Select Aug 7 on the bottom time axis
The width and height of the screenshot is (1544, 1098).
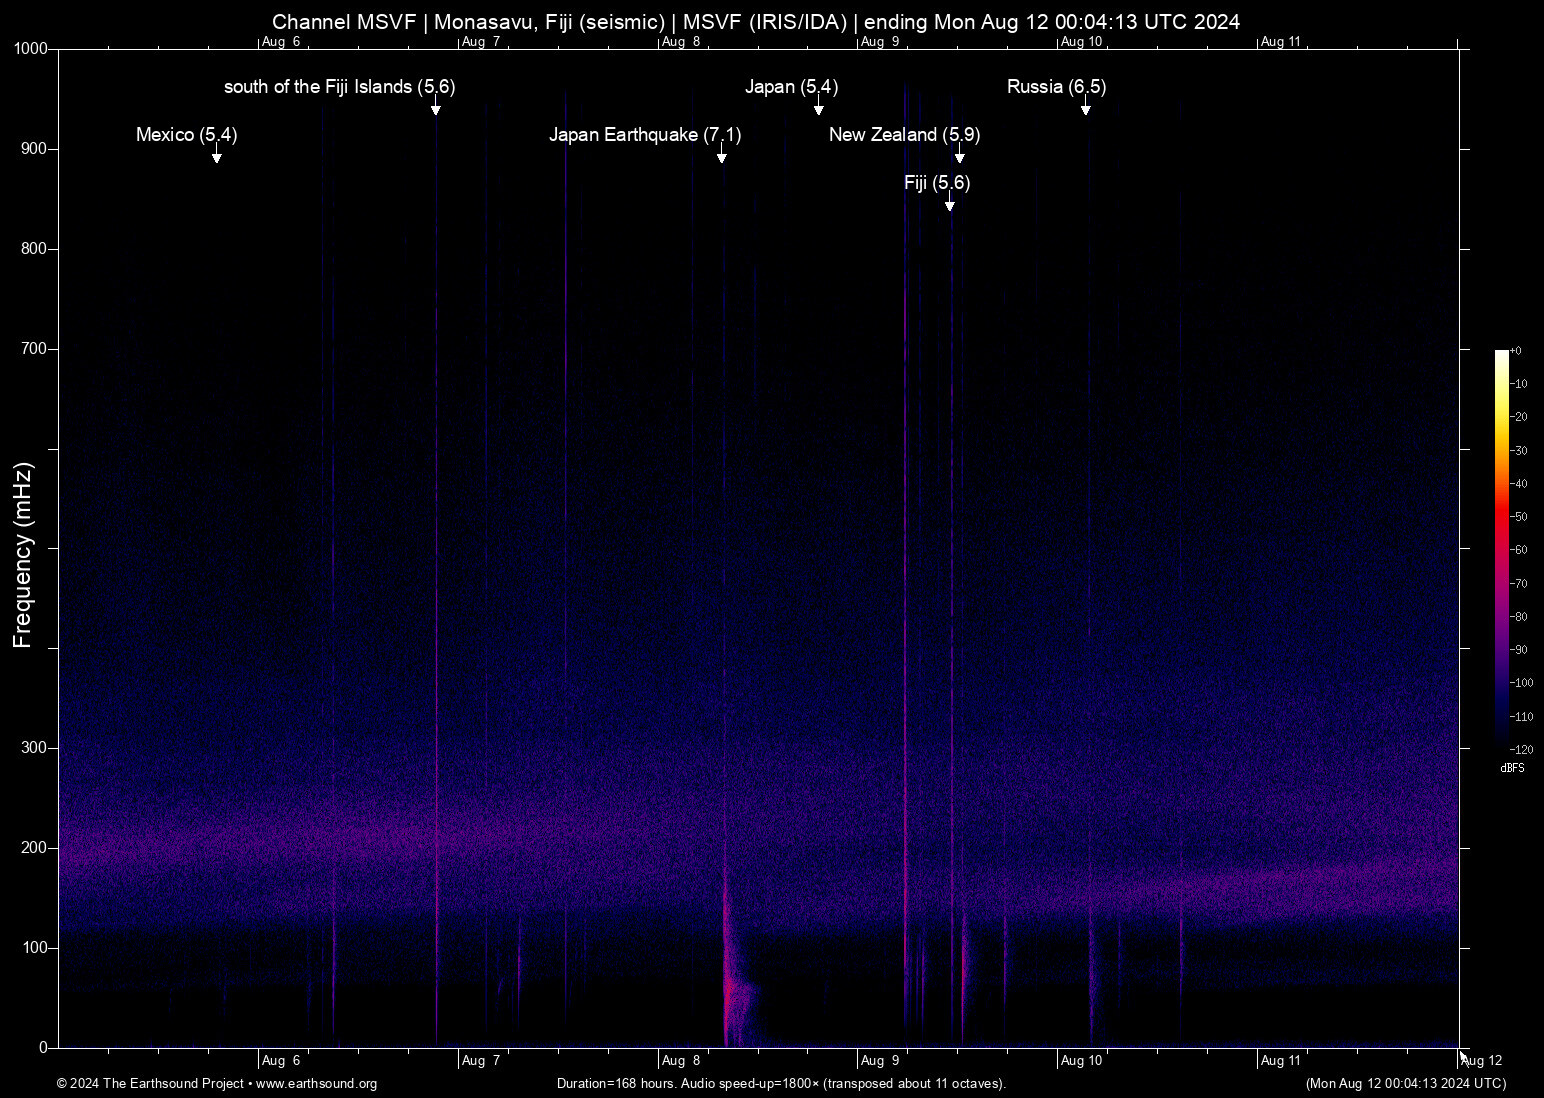(x=481, y=1061)
